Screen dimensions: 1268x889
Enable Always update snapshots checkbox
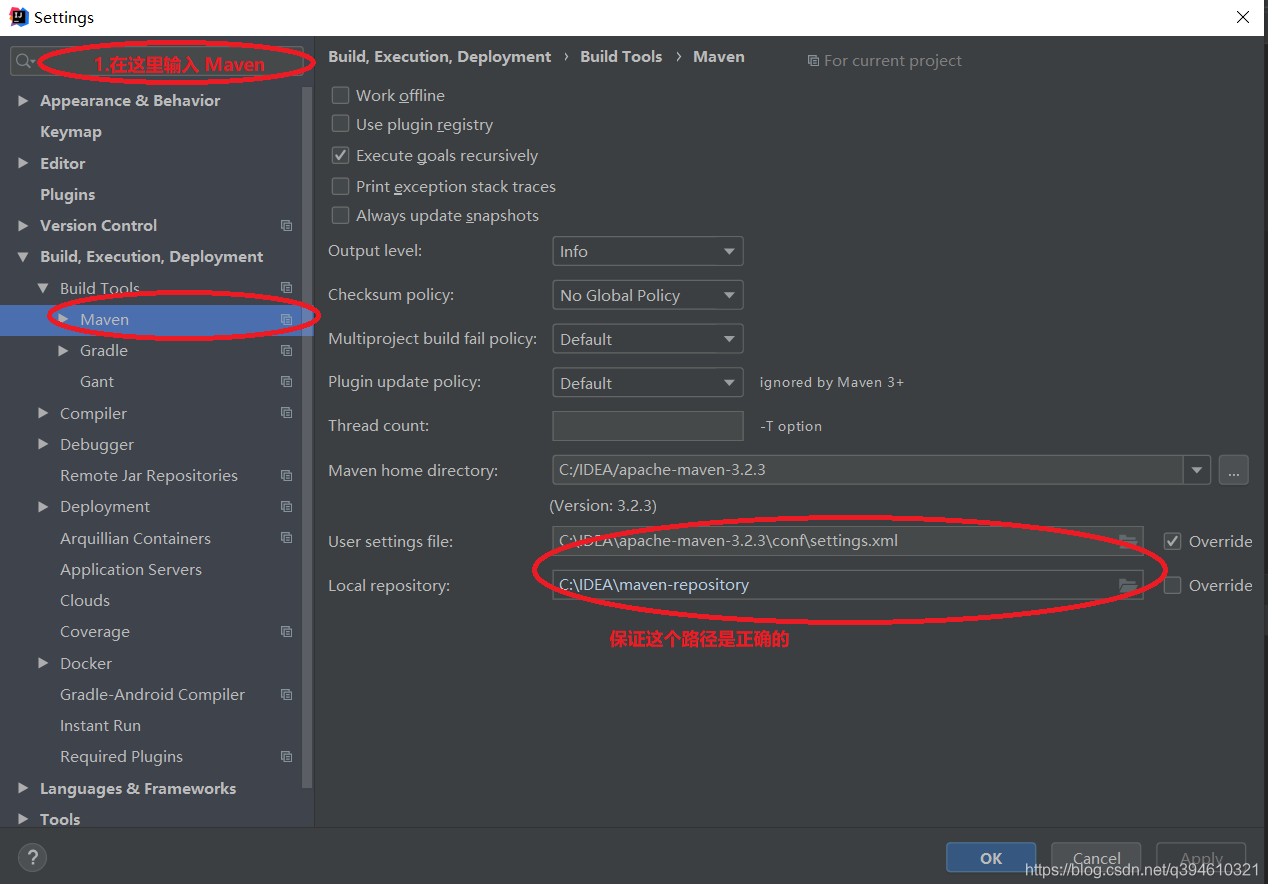tap(340, 215)
